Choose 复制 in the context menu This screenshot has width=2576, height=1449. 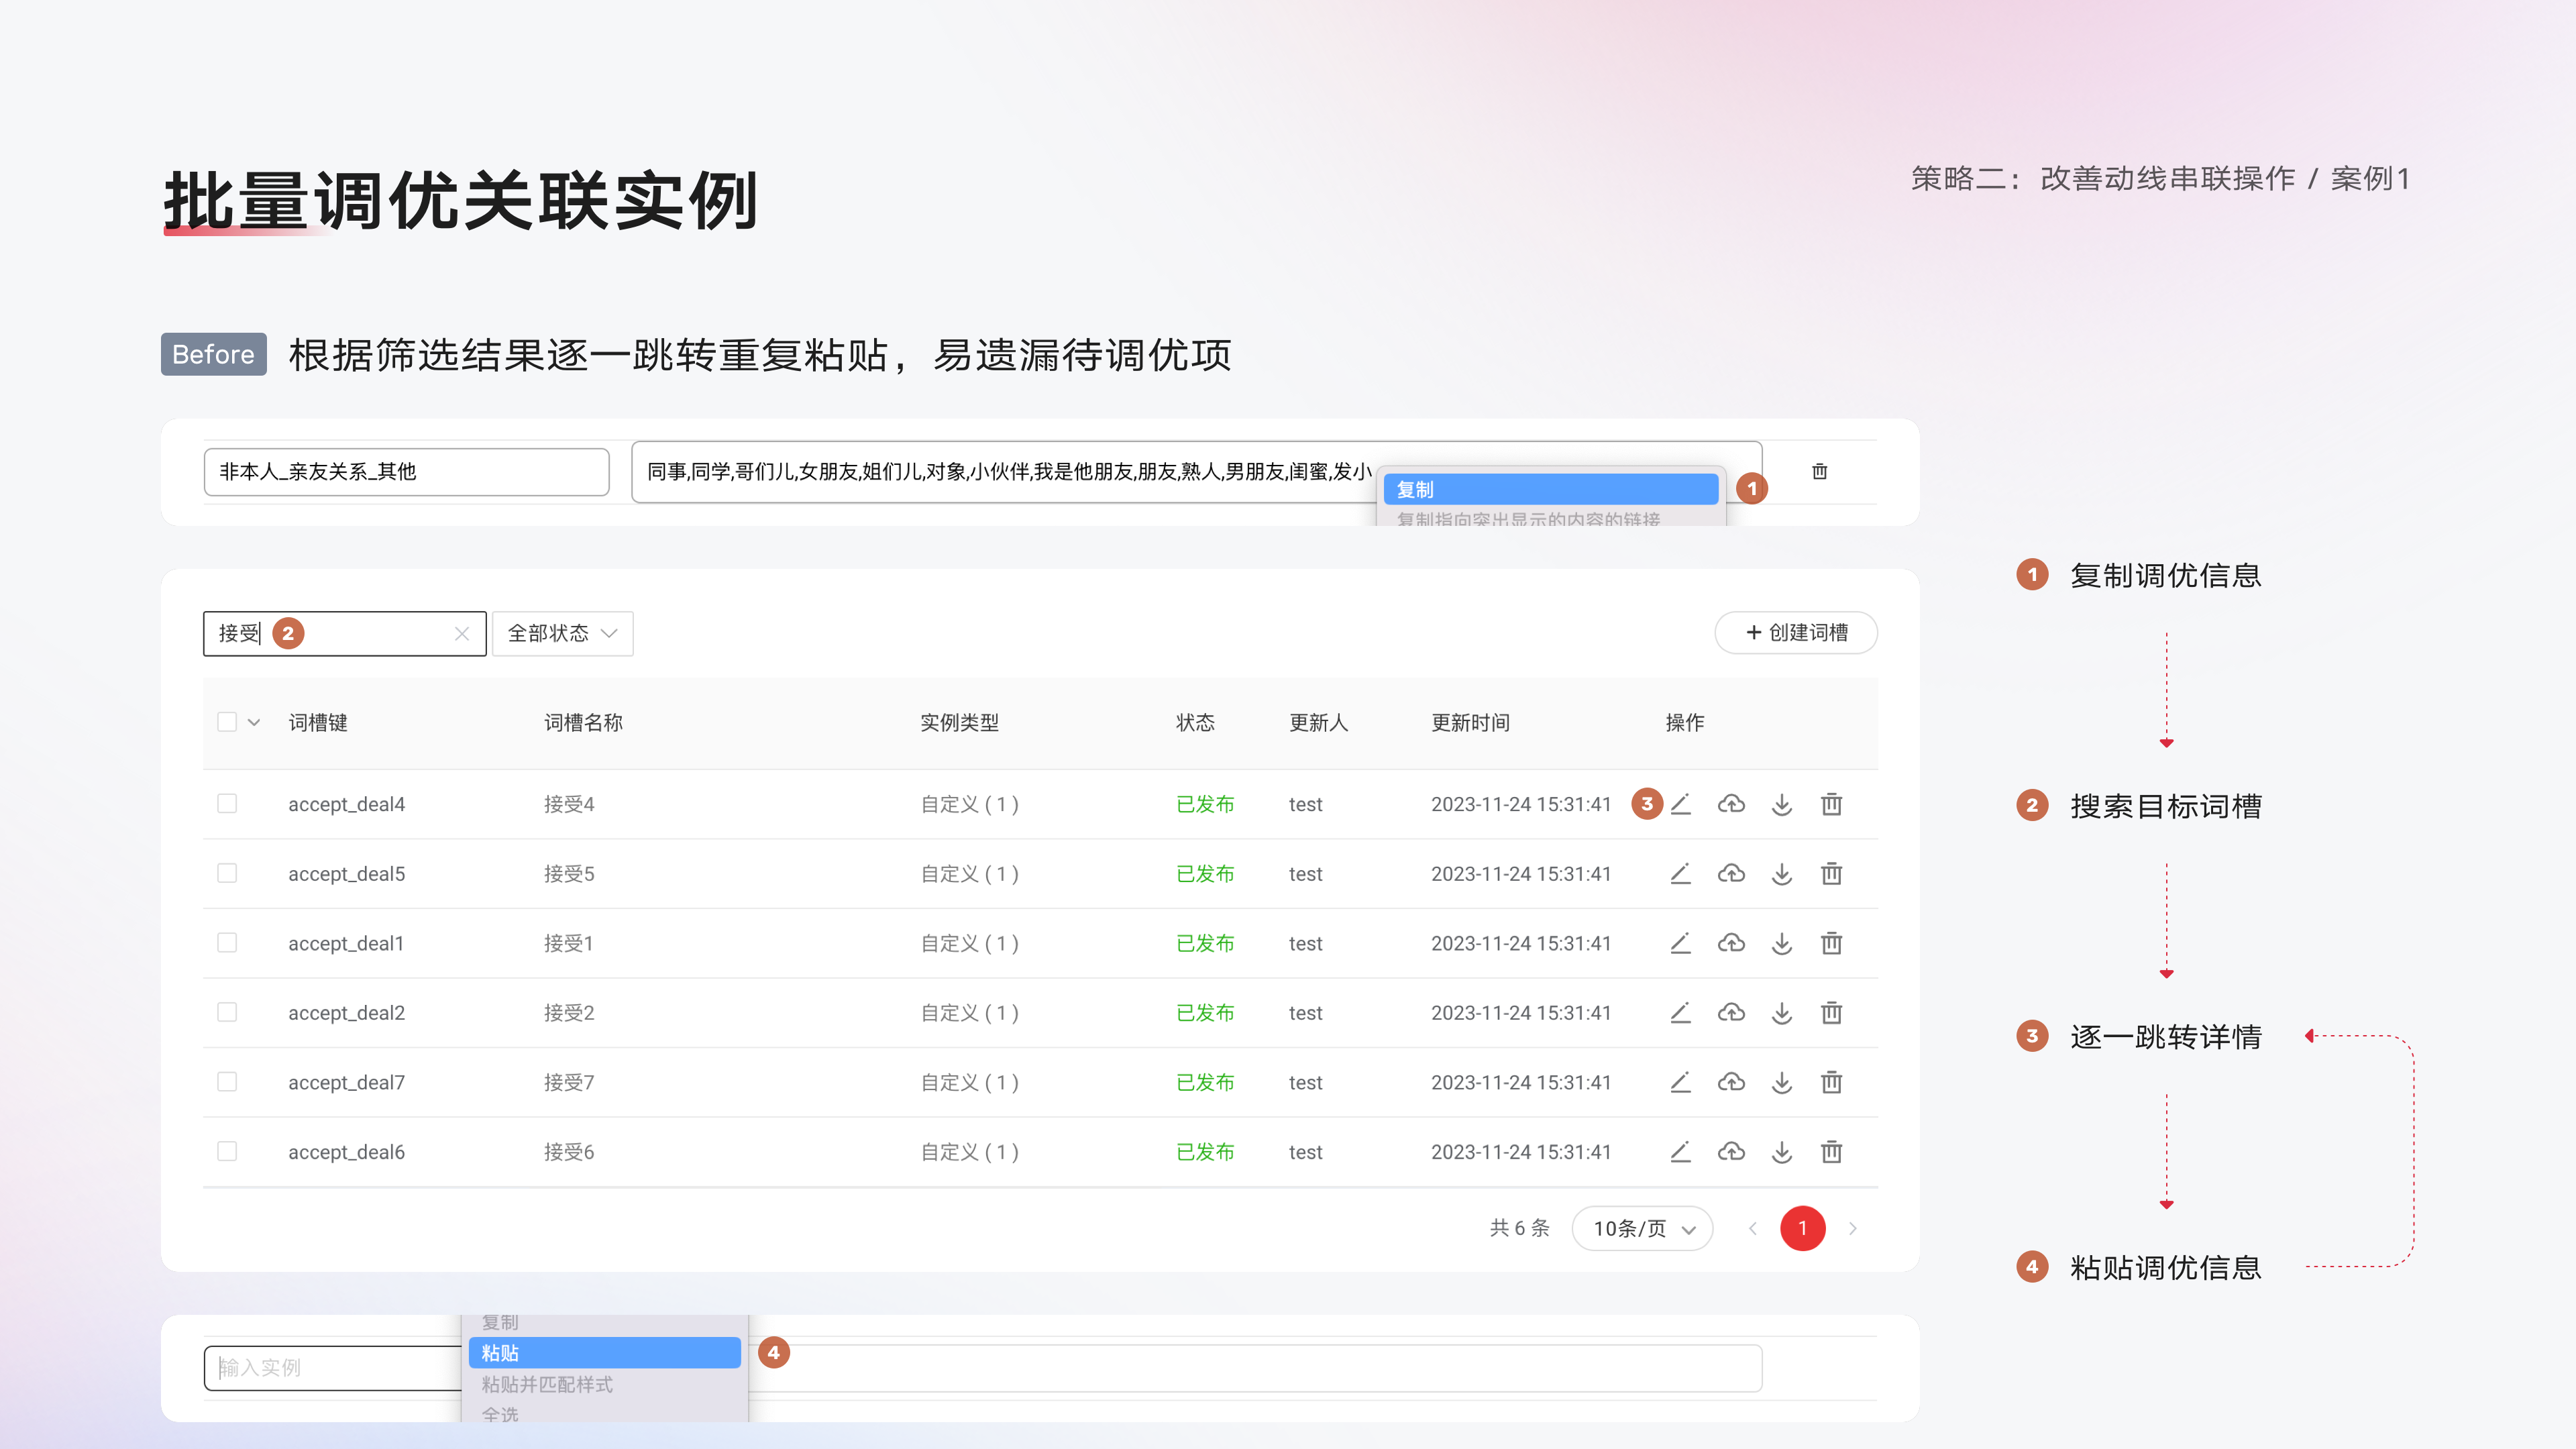tap(1550, 489)
